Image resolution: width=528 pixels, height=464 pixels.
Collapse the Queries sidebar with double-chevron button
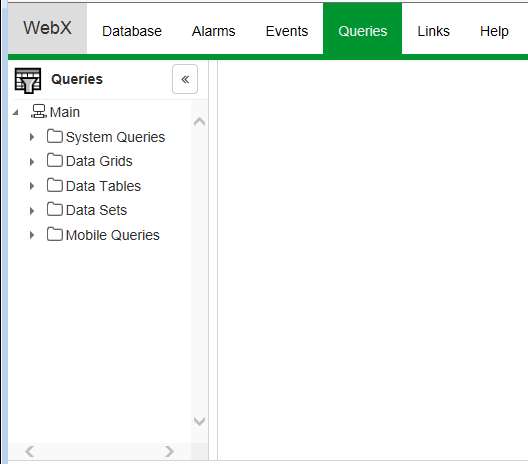[185, 79]
